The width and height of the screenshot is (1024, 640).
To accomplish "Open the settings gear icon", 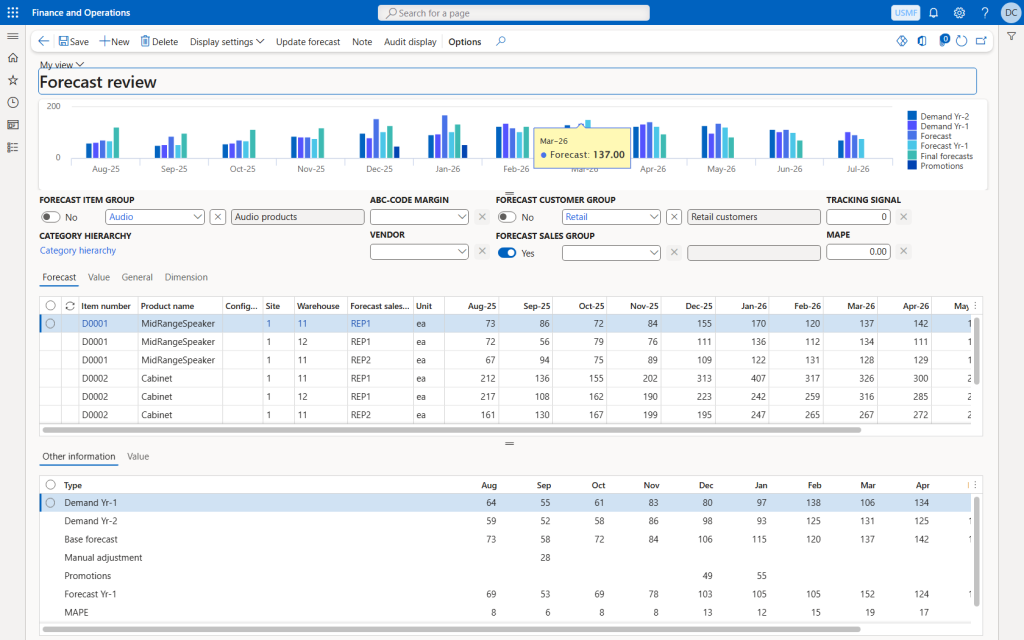I will (959, 12).
